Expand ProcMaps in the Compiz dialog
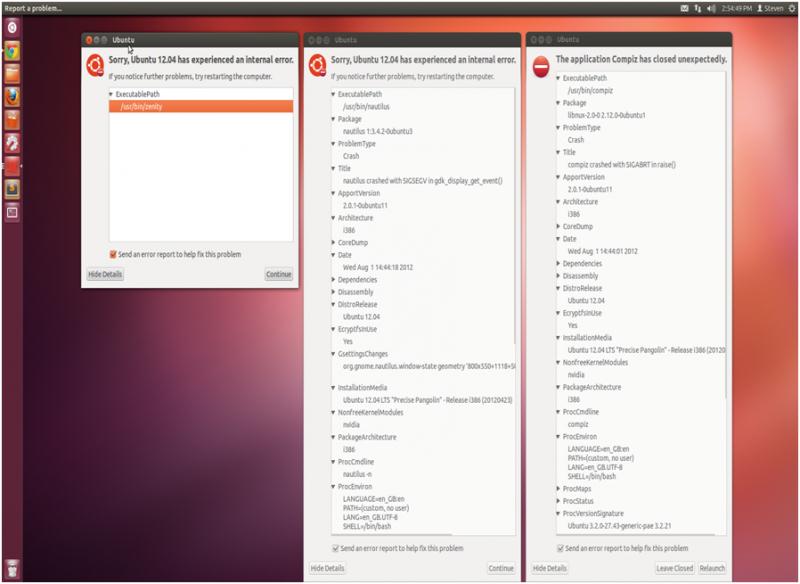 click(x=558, y=489)
